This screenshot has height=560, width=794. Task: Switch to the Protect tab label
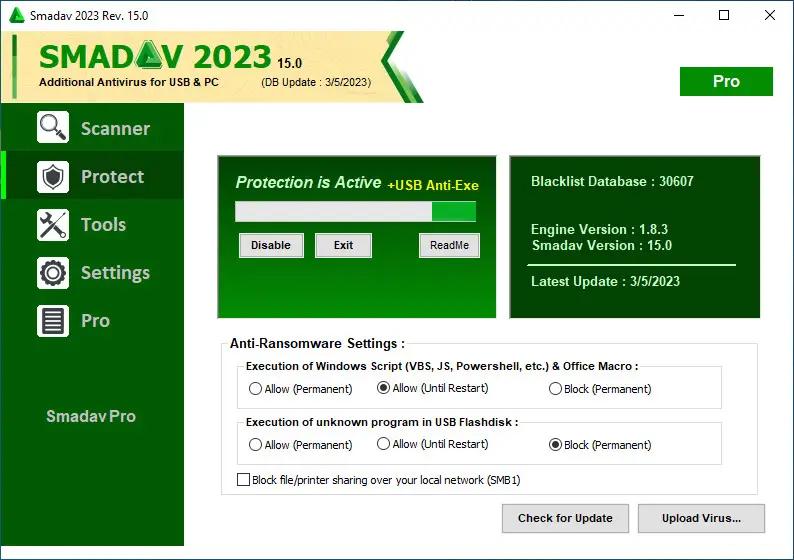coord(112,177)
